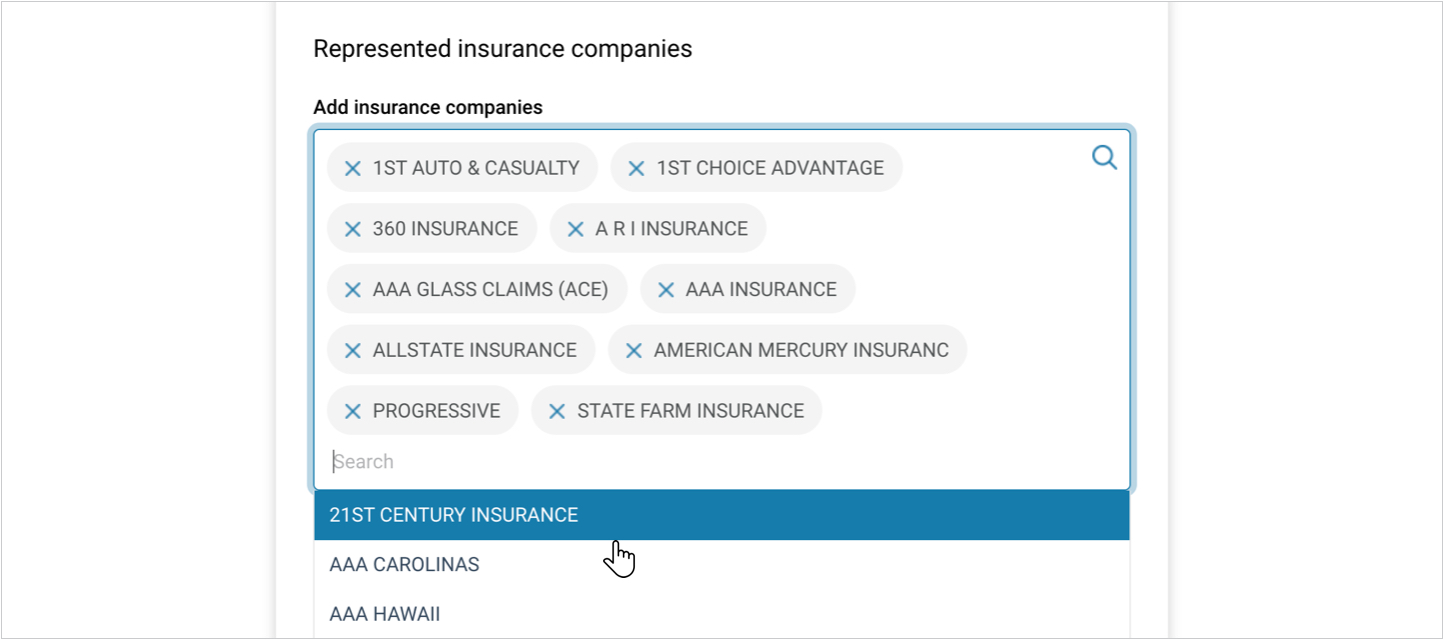Click X on AAA INSURANCE tag

tap(665, 290)
